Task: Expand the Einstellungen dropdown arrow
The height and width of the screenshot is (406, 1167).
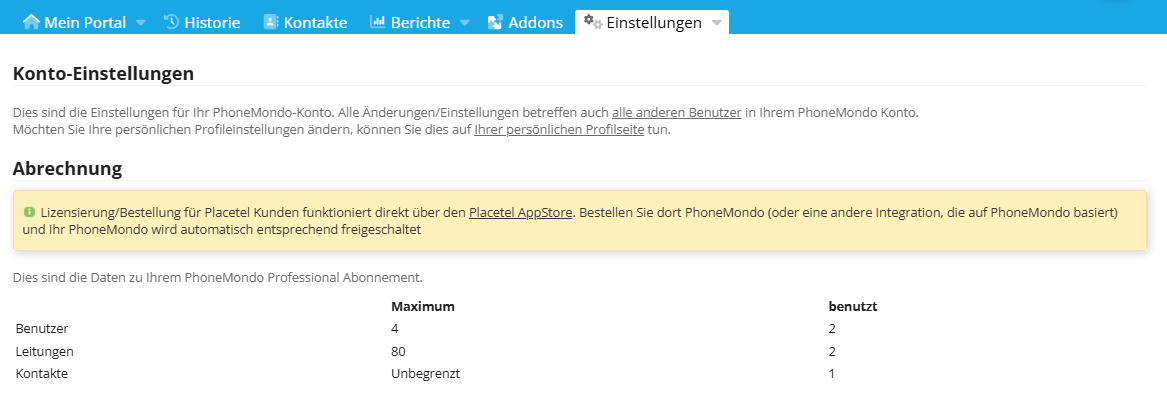Action: click(716, 23)
